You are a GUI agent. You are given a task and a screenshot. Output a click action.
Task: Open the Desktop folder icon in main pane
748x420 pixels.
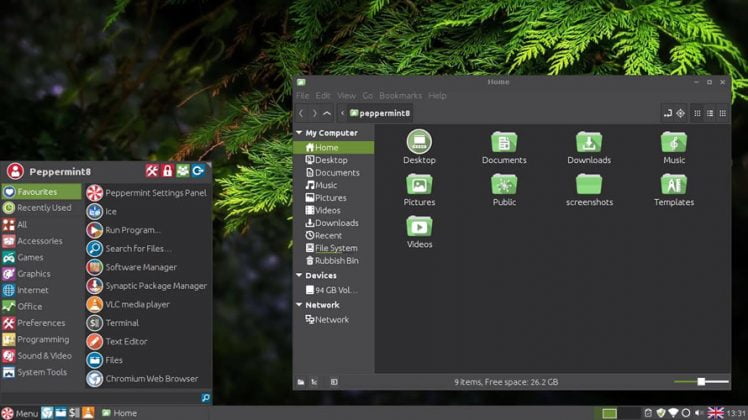[x=419, y=142]
